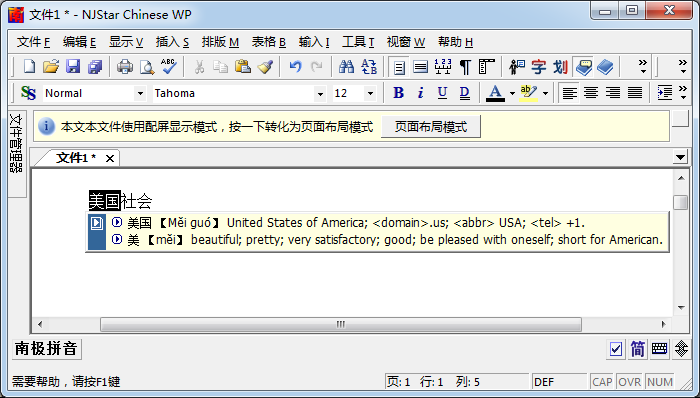Image resolution: width=700 pixels, height=398 pixels.
Task: Print the document
Action: (125, 67)
